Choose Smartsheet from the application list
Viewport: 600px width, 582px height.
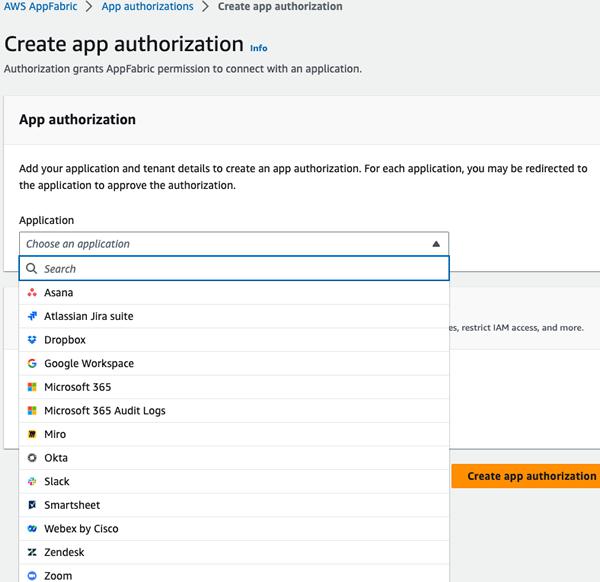click(72, 505)
